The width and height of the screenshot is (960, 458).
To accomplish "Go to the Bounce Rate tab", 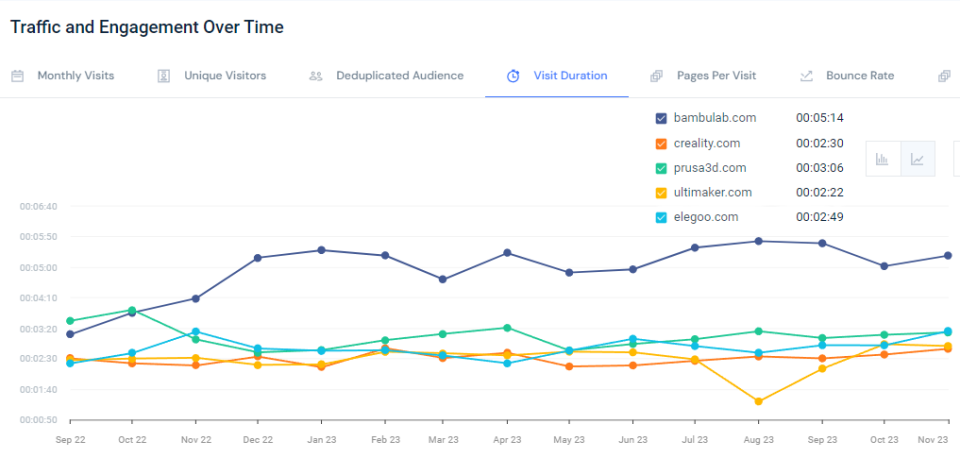I will [x=860, y=76].
